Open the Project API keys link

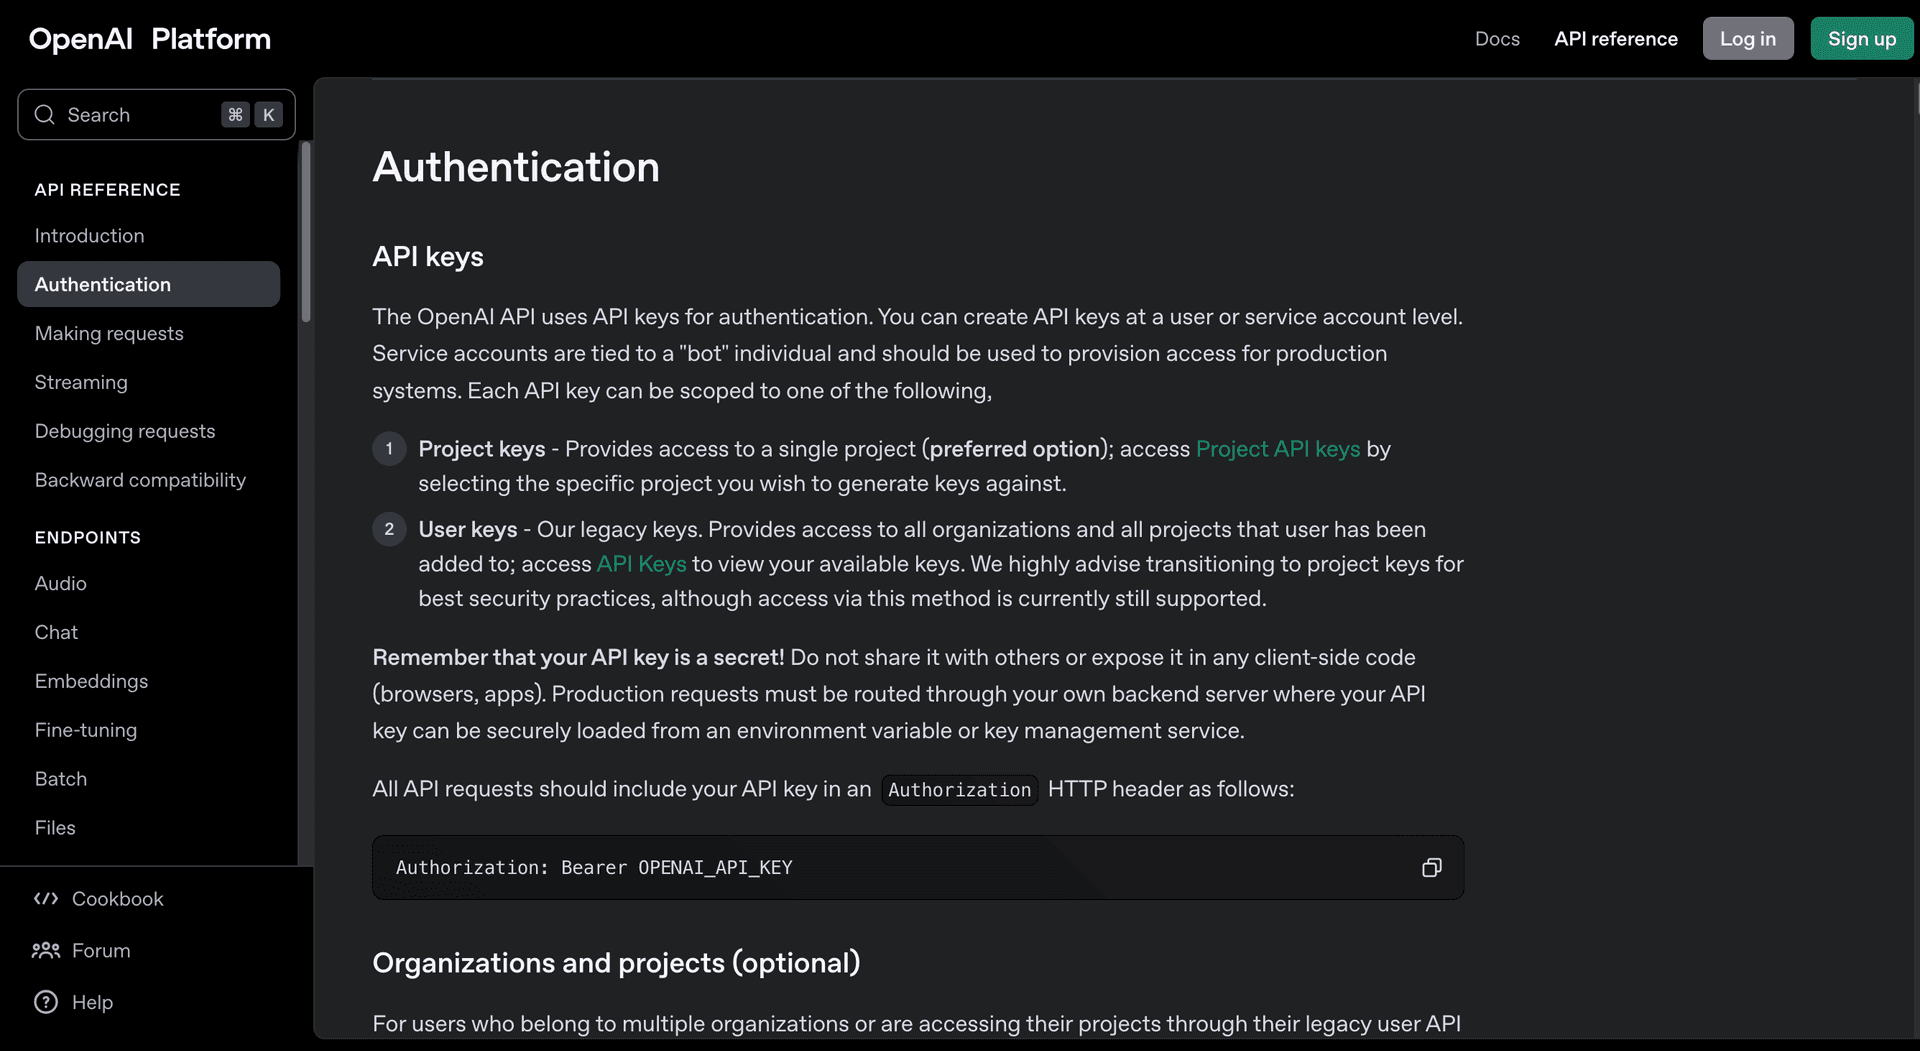point(1277,449)
